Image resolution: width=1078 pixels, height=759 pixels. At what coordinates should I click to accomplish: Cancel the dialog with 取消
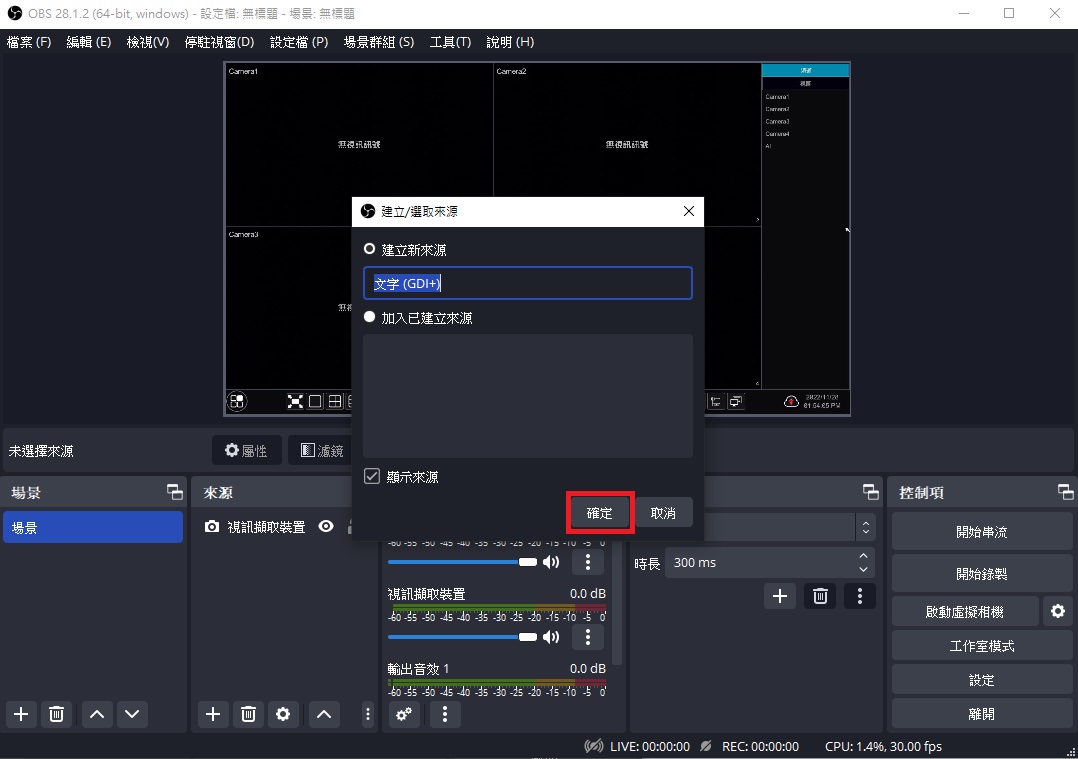point(663,513)
